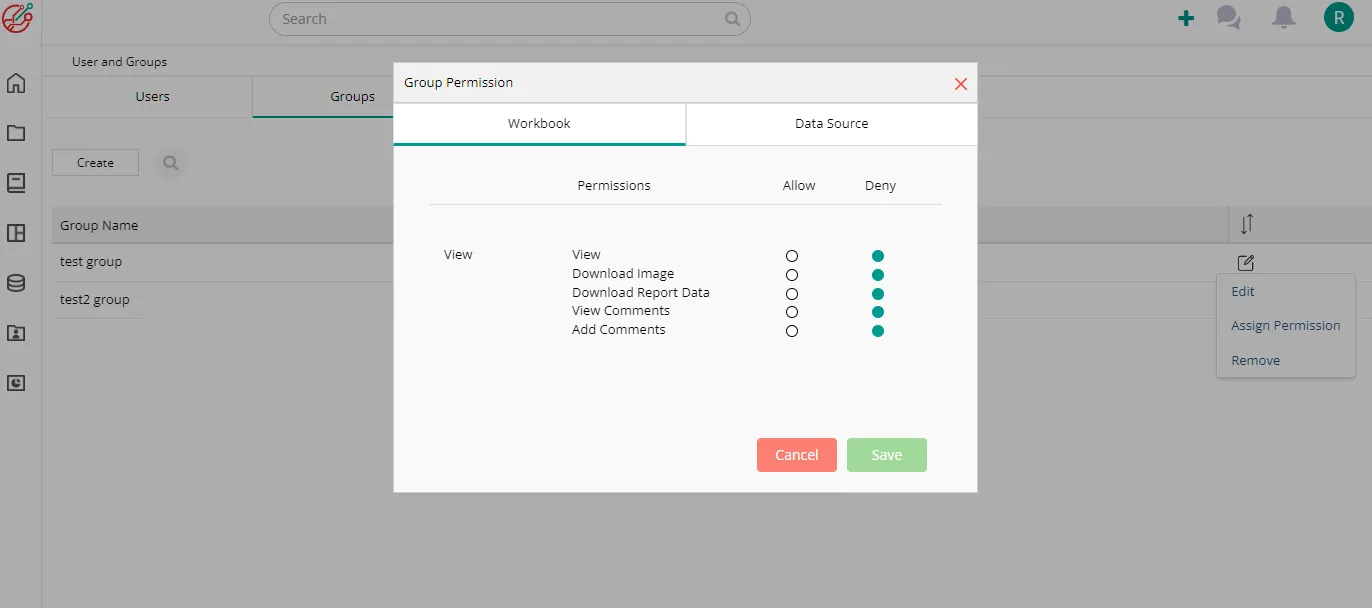This screenshot has width=1372, height=608.
Task: Select Deny for Add Comments permission
Action: coord(878,331)
